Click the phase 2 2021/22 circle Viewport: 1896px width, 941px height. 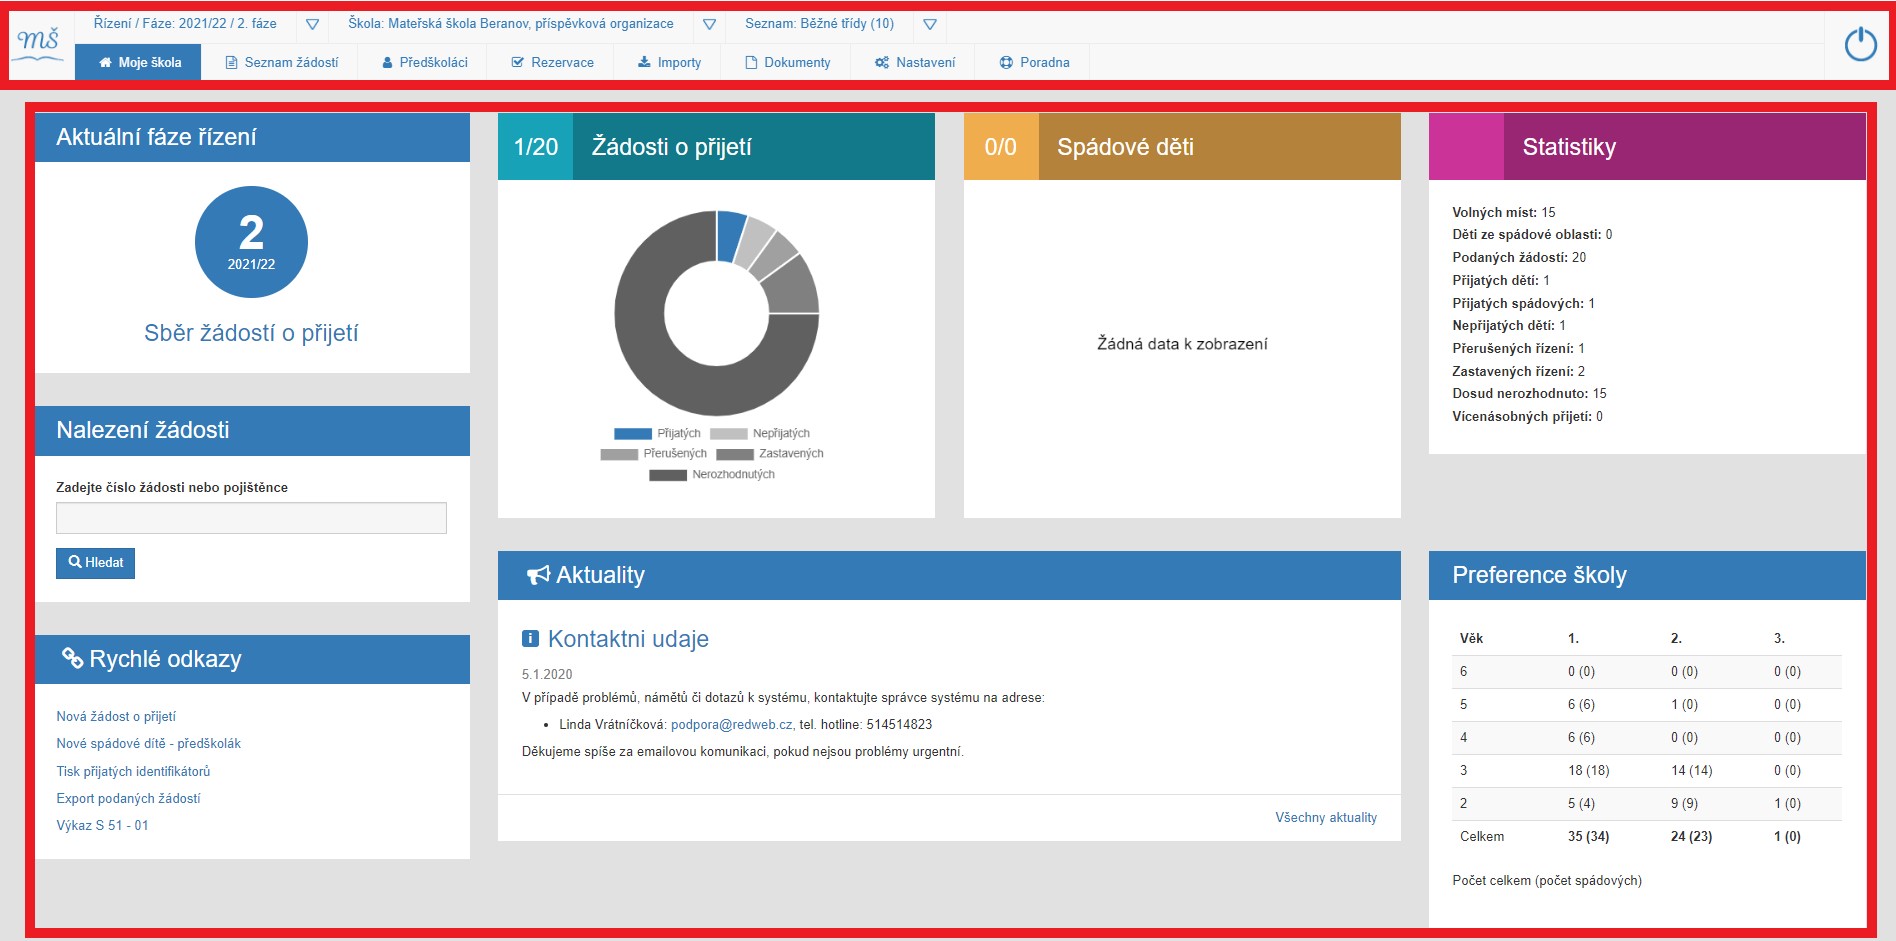(251, 242)
